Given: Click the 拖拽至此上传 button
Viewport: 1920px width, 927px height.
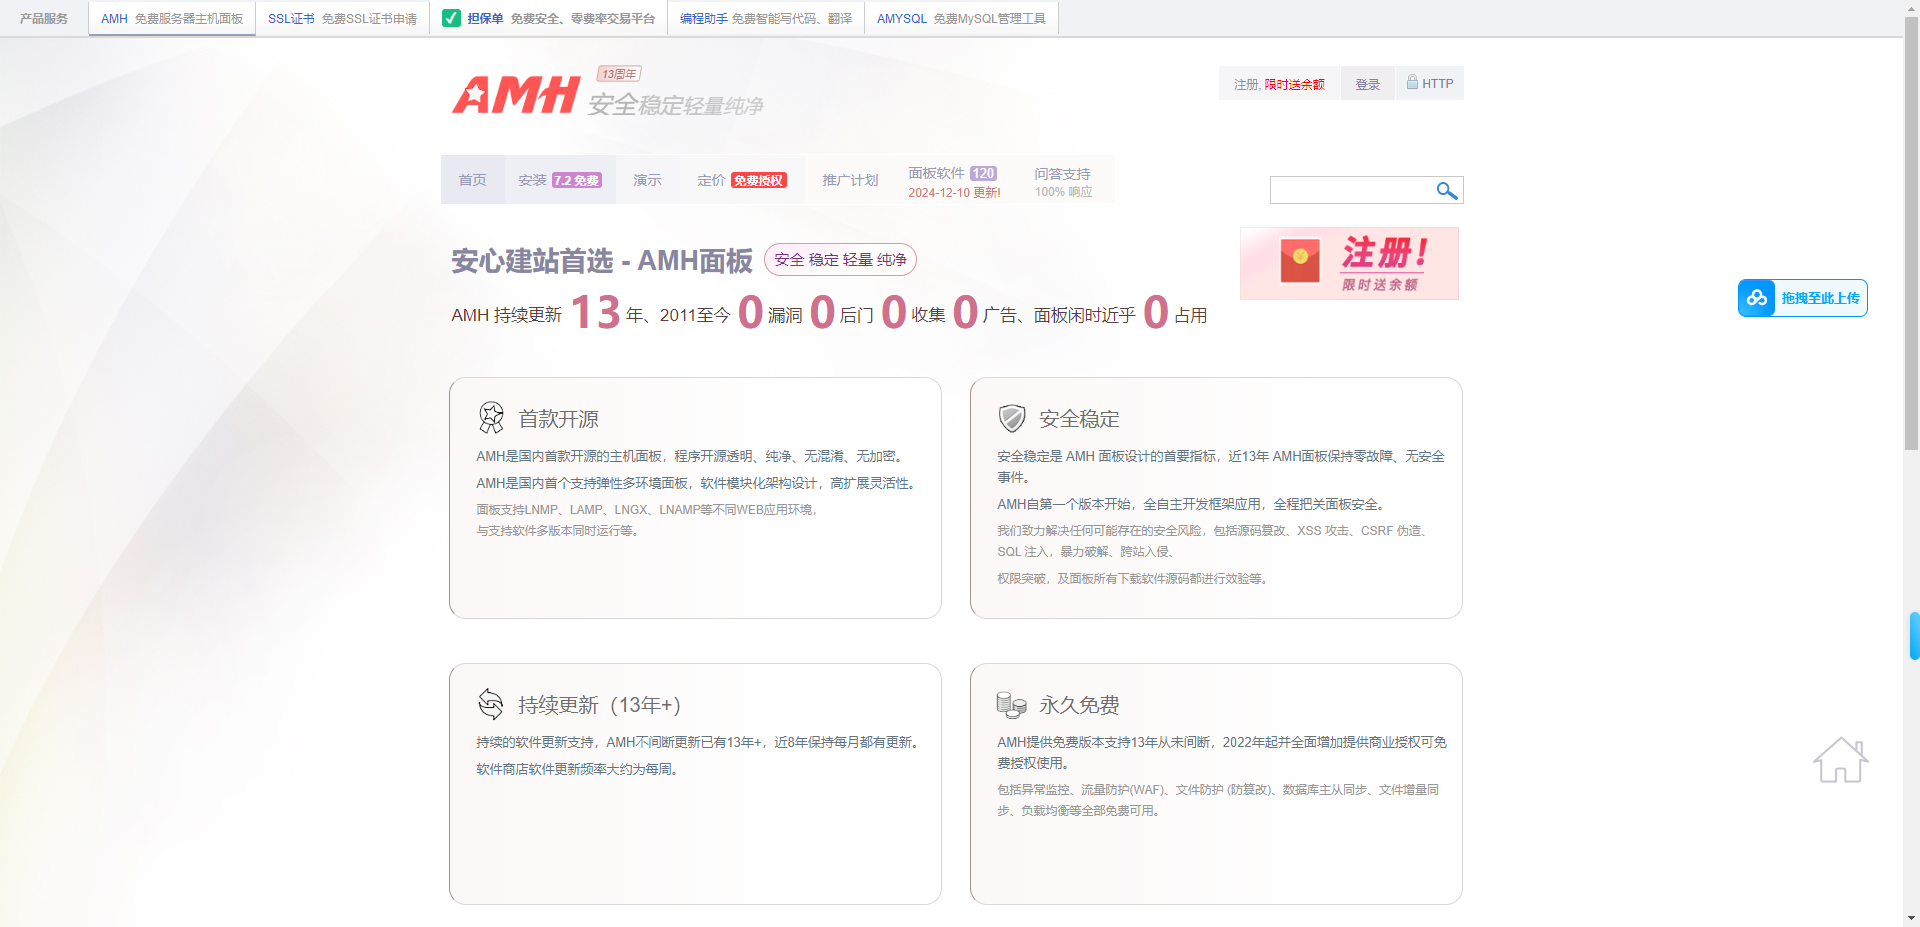Looking at the screenshot, I should (1802, 298).
